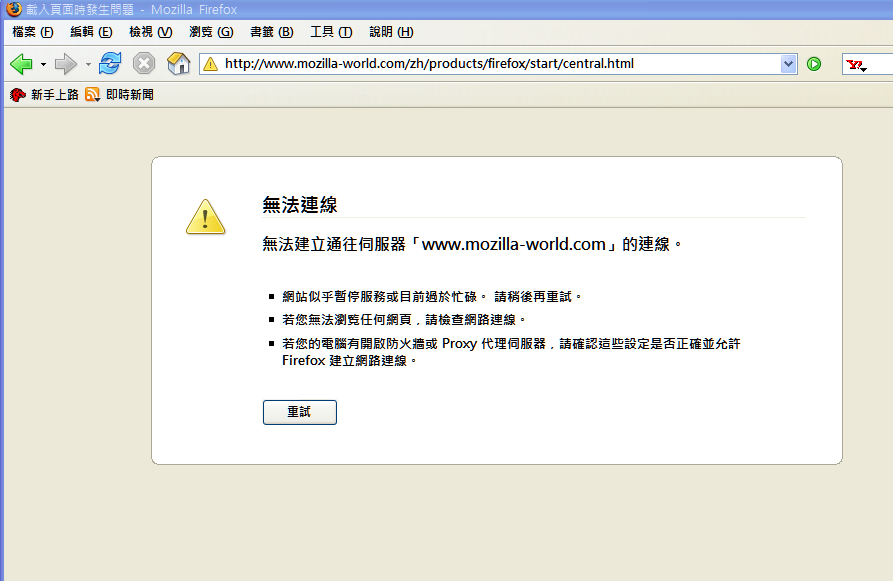
Task: Click the grey Forward arrow button
Action: coord(65,64)
